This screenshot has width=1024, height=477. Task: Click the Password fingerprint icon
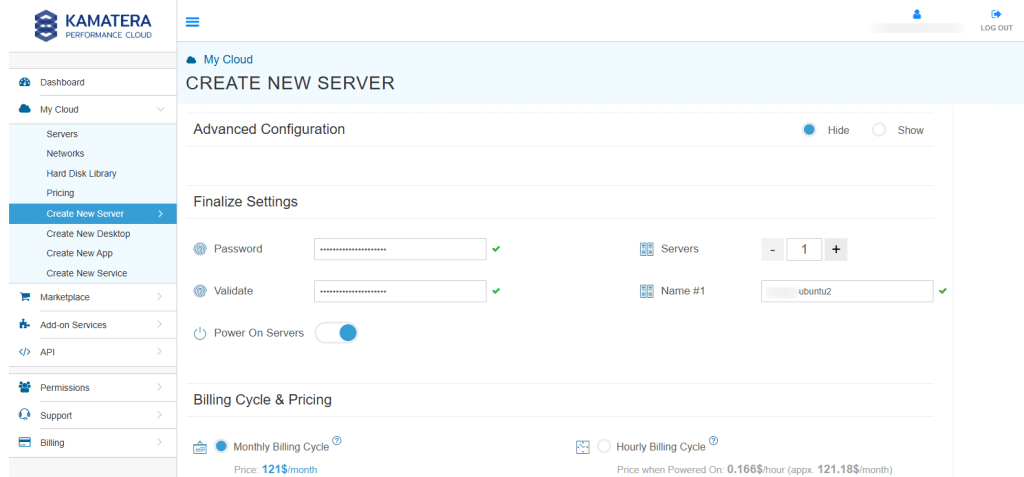200,249
